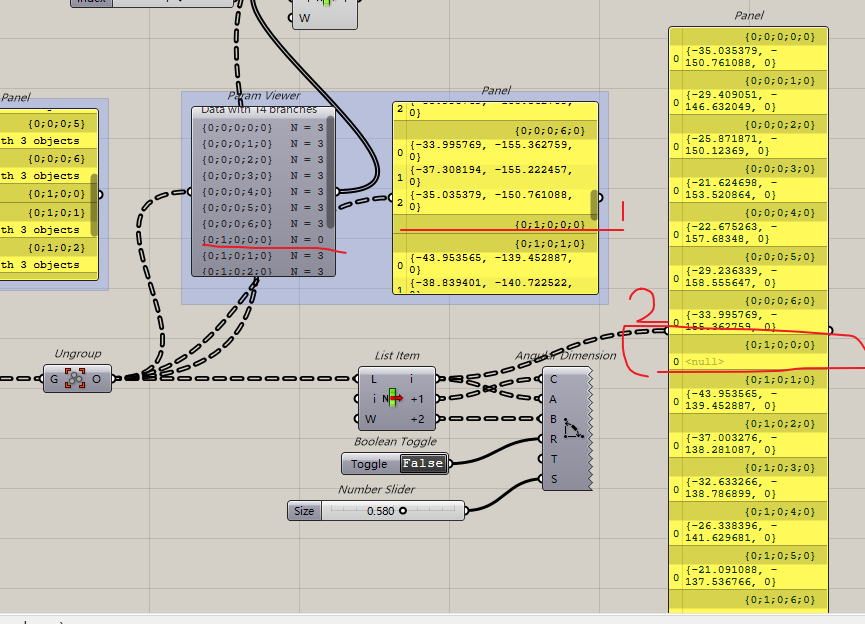Click the Param Viewer title label
This screenshot has height=624, width=865.
coord(264,96)
